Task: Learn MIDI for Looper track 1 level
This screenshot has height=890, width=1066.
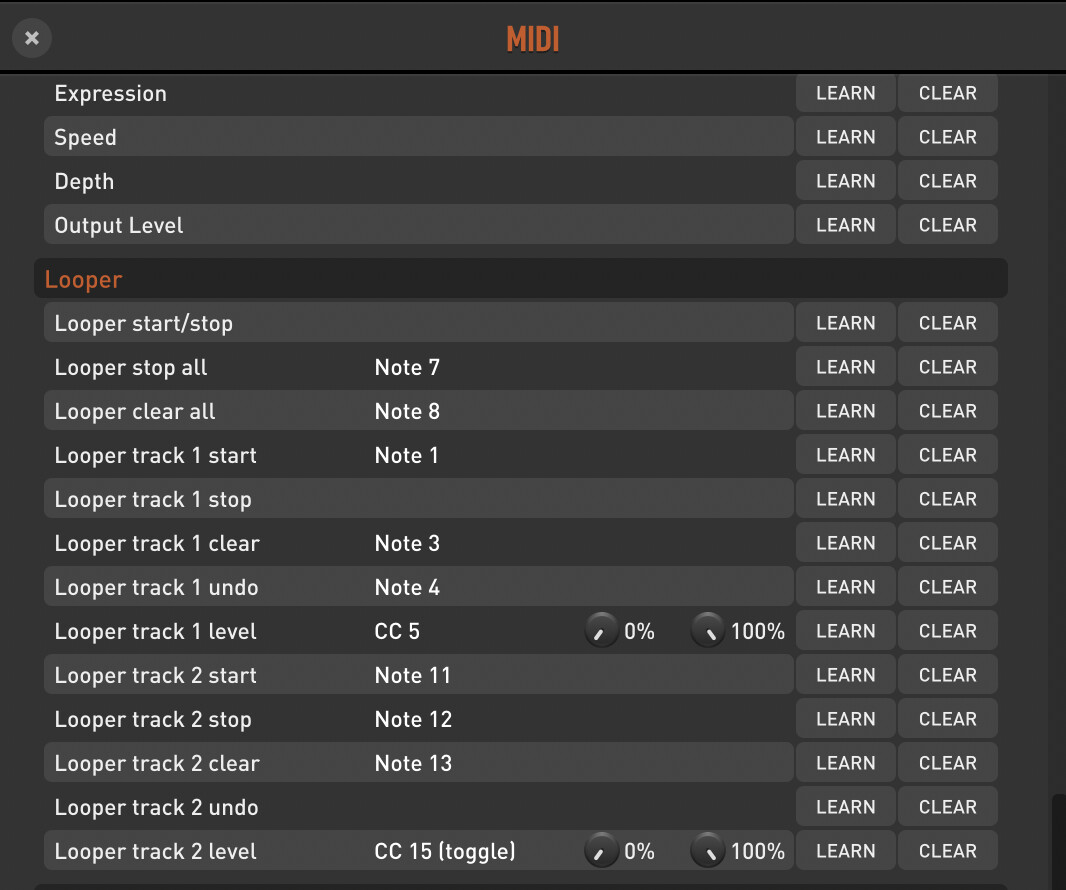Action: 846,631
